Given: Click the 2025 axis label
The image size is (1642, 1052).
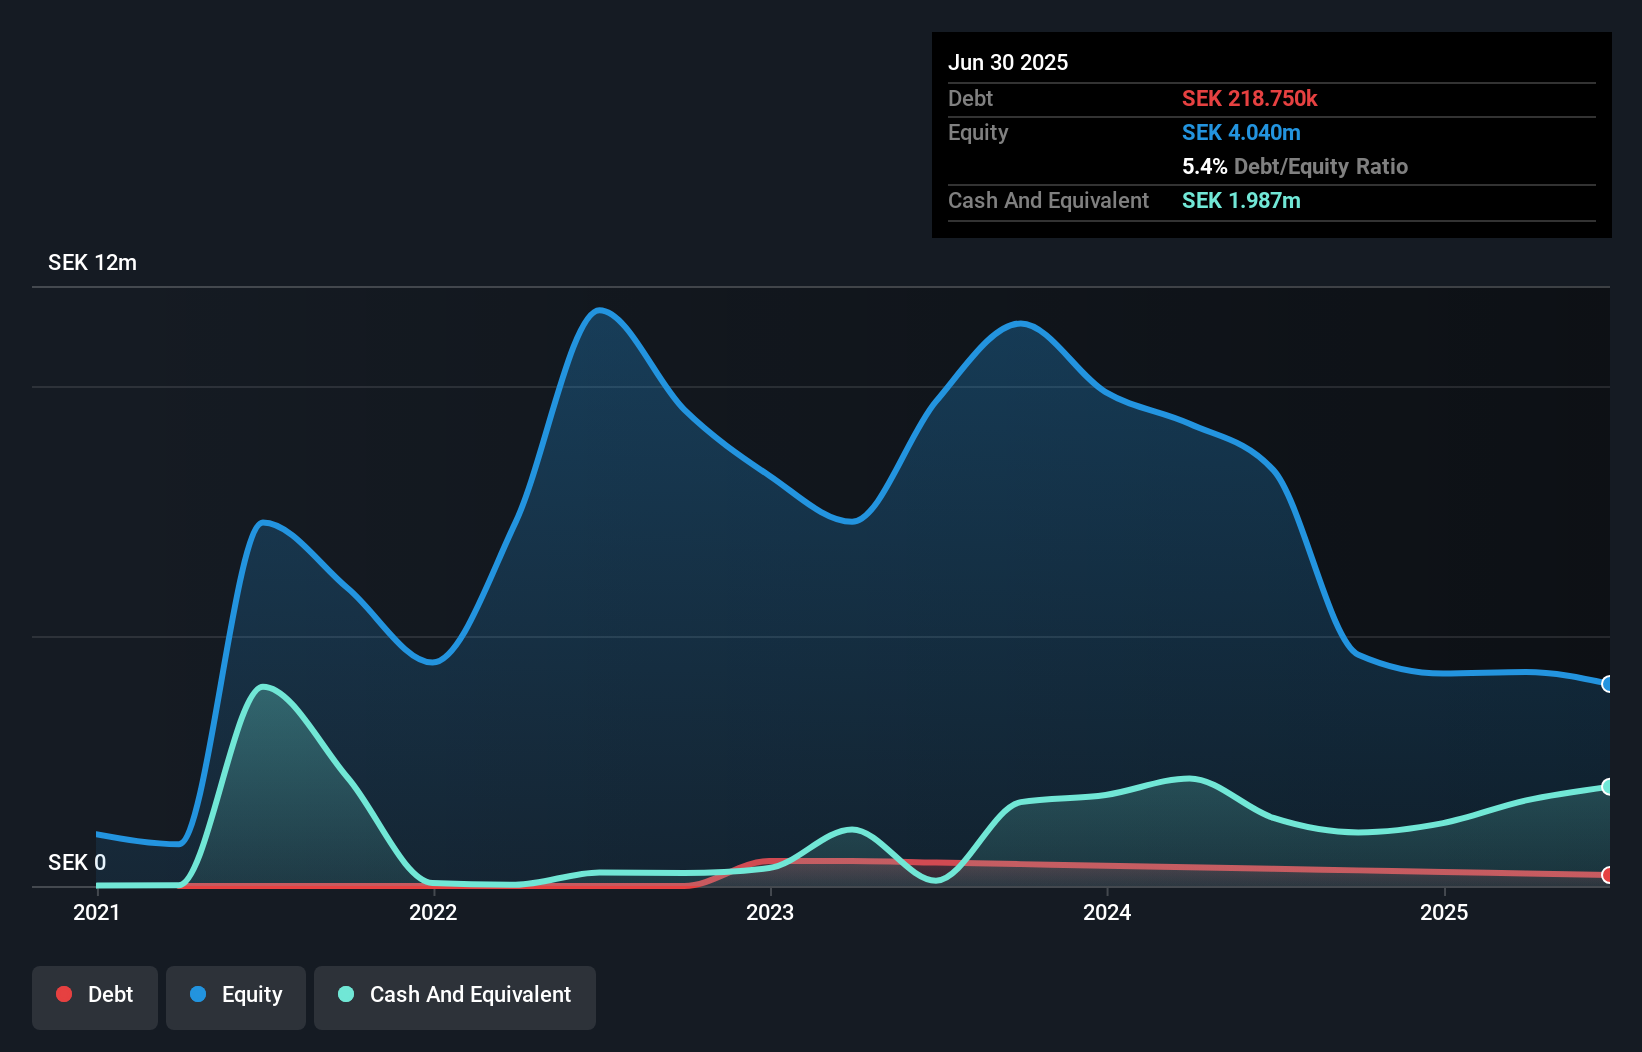Looking at the screenshot, I should pos(1444,912).
